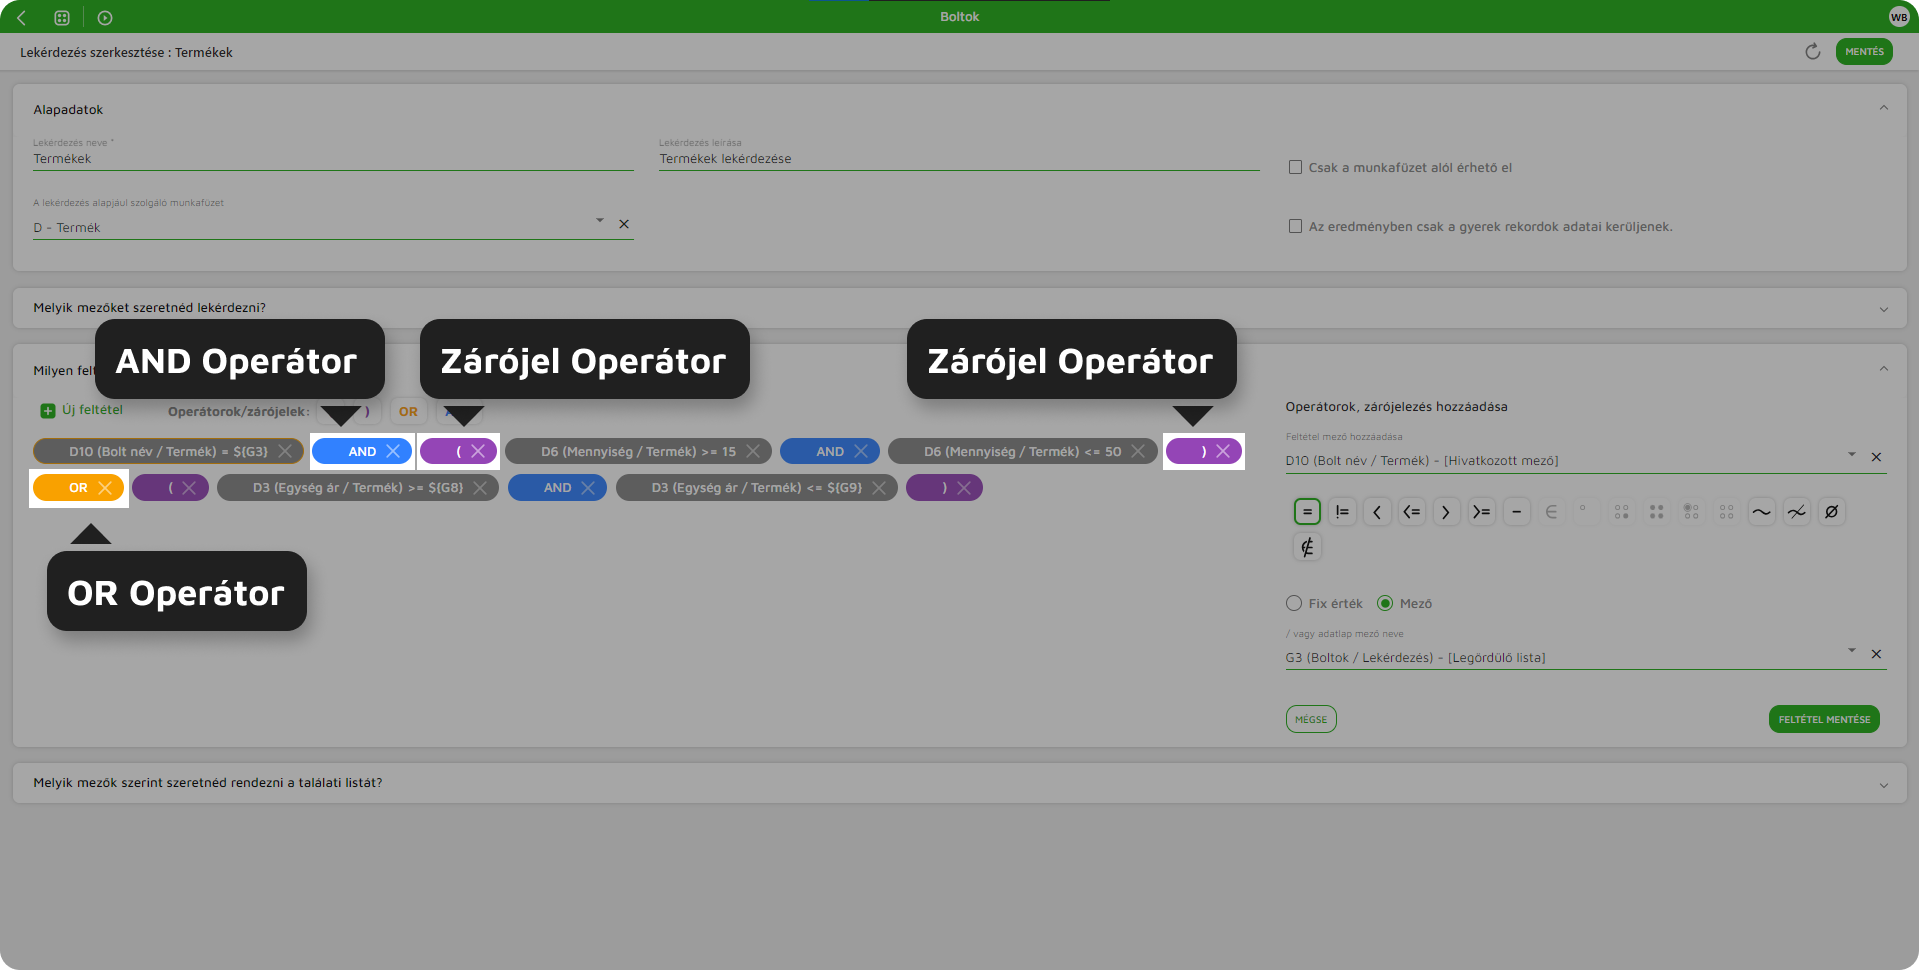Go back using the top-left arrow
The image size is (1919, 970).
tap(21, 17)
